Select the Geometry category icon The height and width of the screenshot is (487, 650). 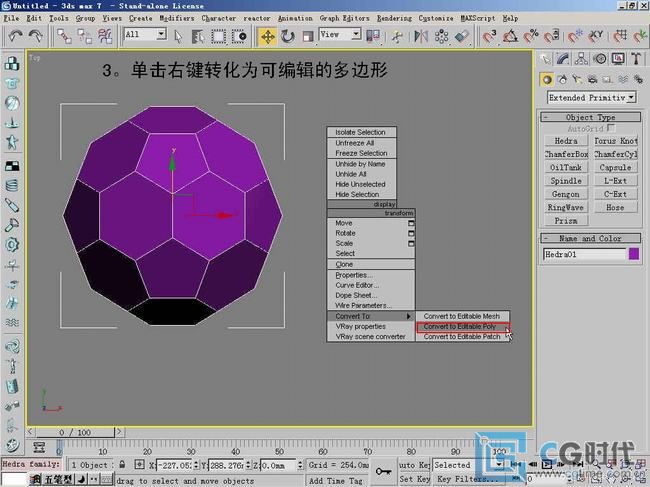click(x=547, y=79)
